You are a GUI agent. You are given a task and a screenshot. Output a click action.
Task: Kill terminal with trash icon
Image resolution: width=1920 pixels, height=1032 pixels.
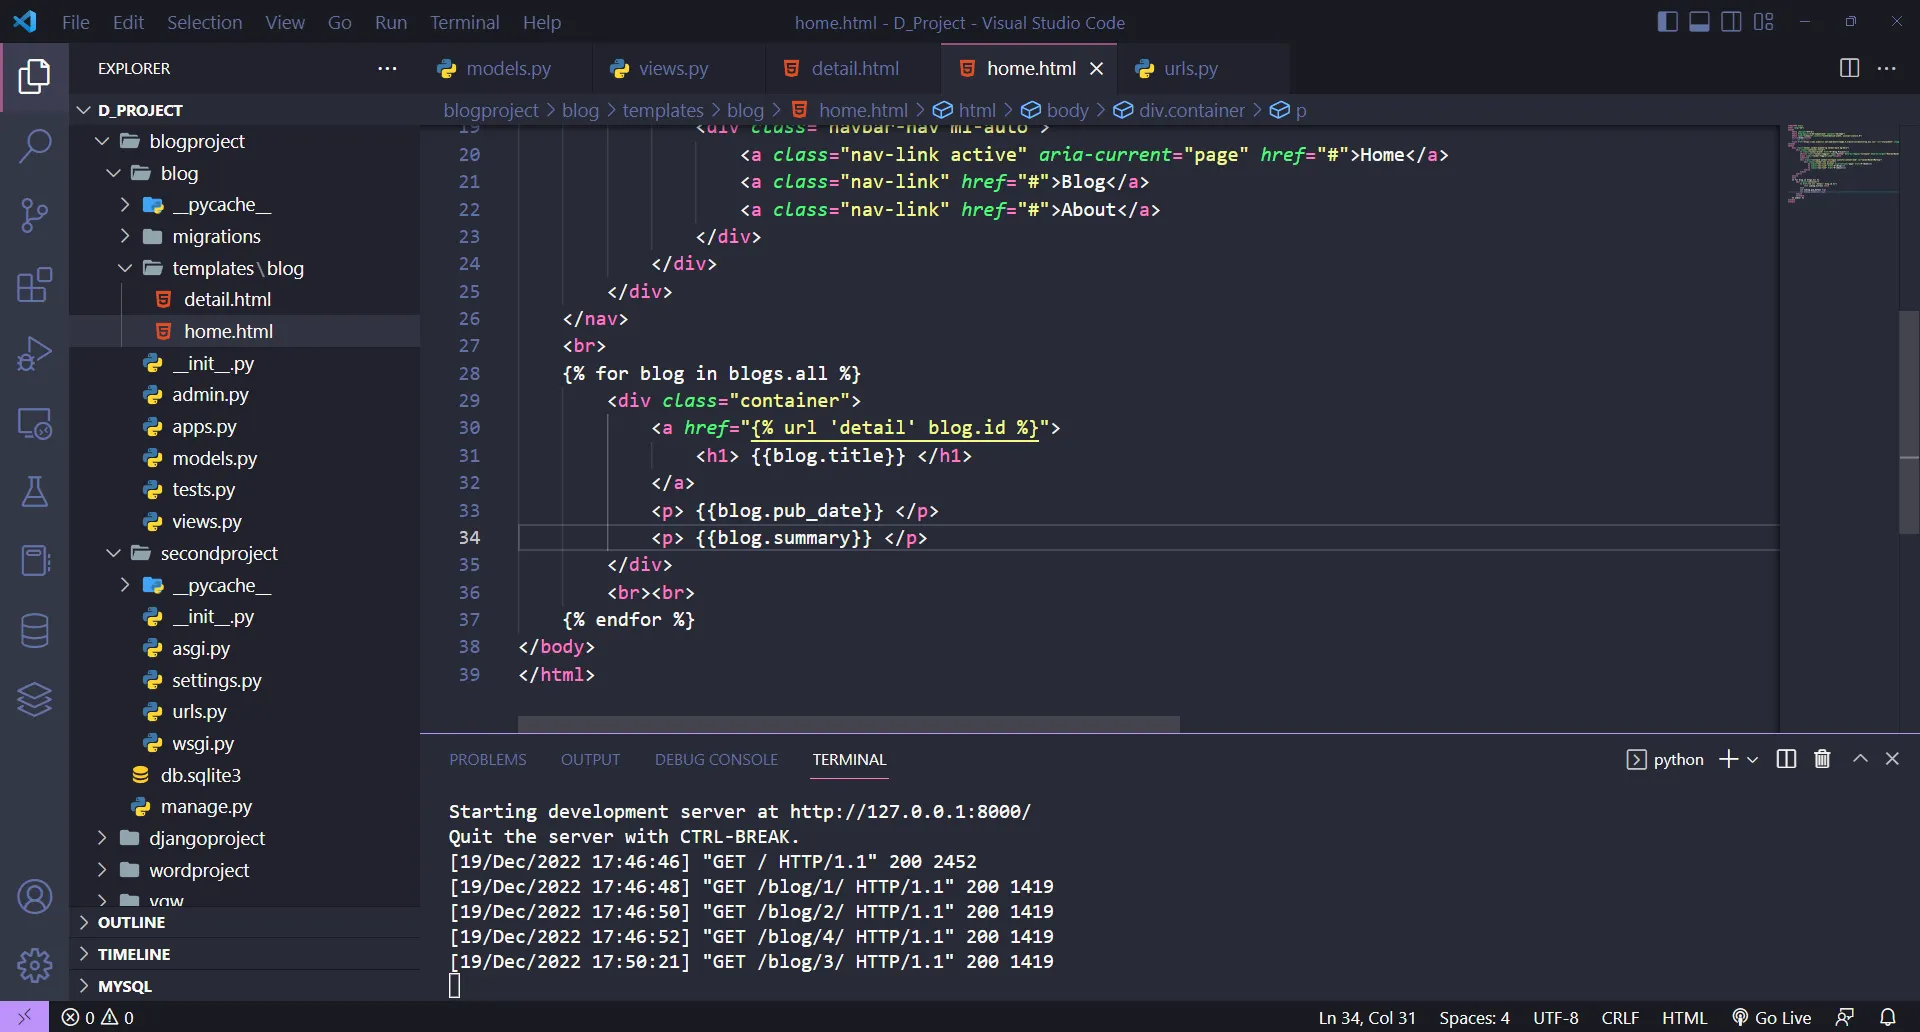point(1822,759)
